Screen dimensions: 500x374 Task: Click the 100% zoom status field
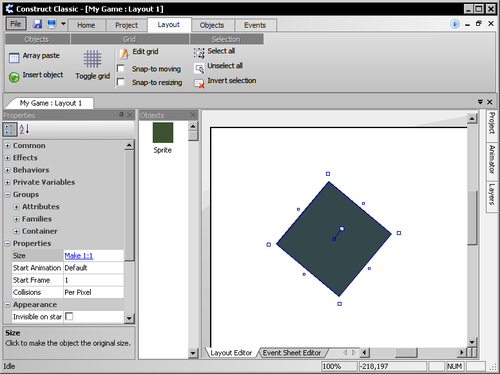pyautogui.click(x=339, y=366)
